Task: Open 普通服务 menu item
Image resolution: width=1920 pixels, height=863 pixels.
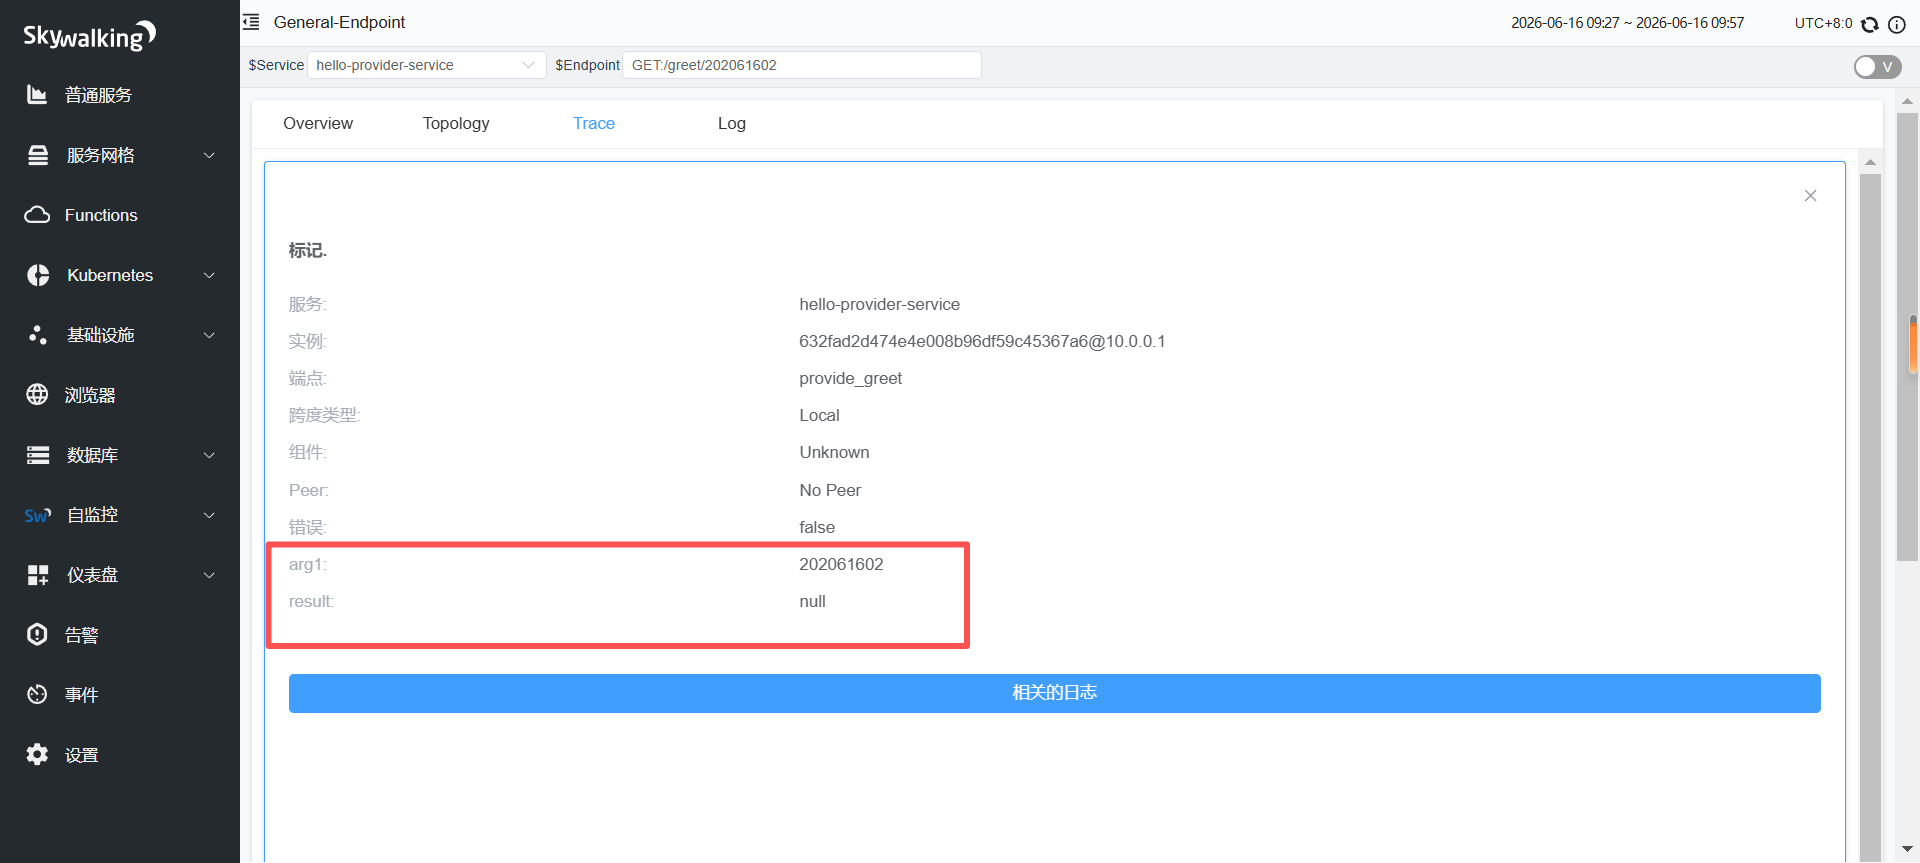Action: [98, 95]
